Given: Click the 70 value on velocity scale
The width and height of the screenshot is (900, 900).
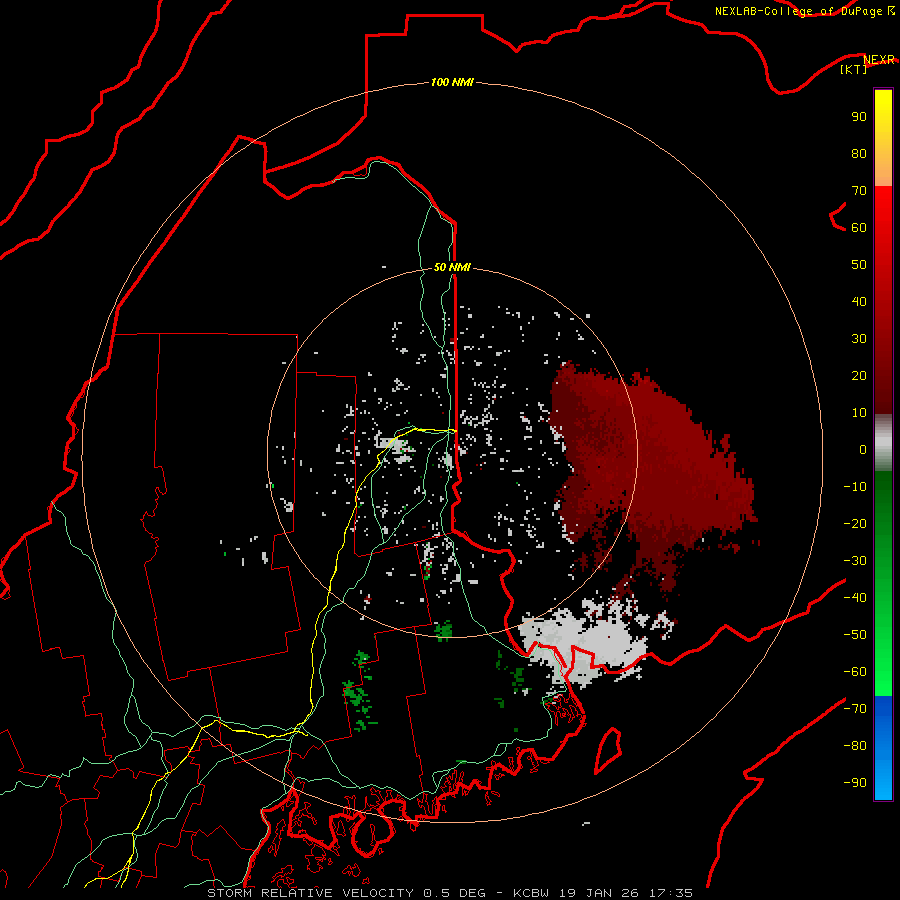Looking at the screenshot, I should pyautogui.click(x=859, y=191).
